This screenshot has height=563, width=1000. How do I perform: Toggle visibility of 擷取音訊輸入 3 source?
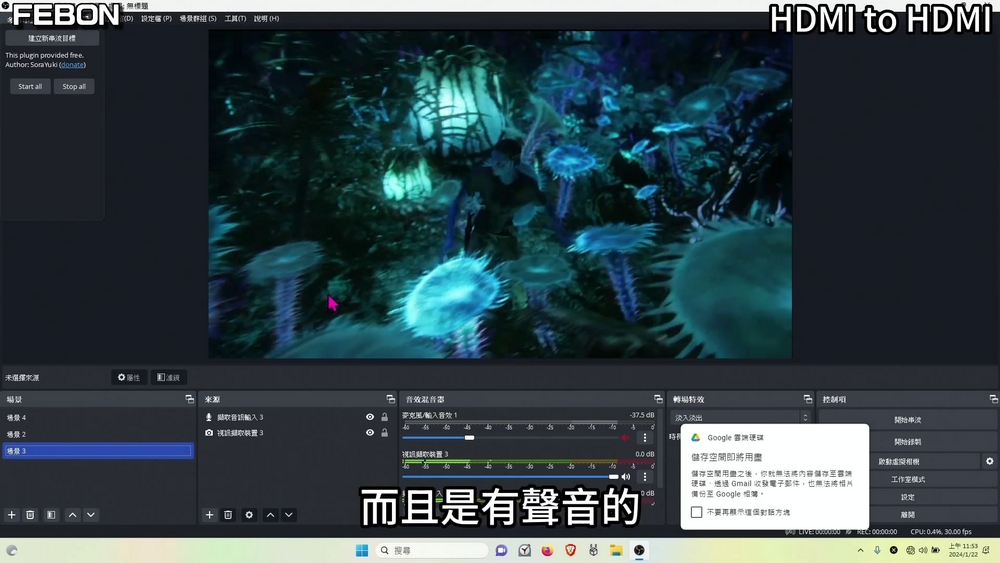click(x=370, y=416)
